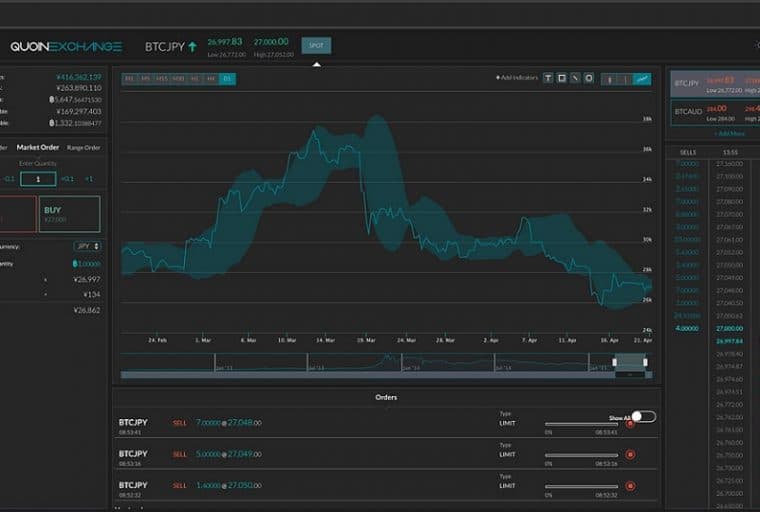Click the 26,997.83 last price in header
This screenshot has width=760, height=512.
[225, 42]
